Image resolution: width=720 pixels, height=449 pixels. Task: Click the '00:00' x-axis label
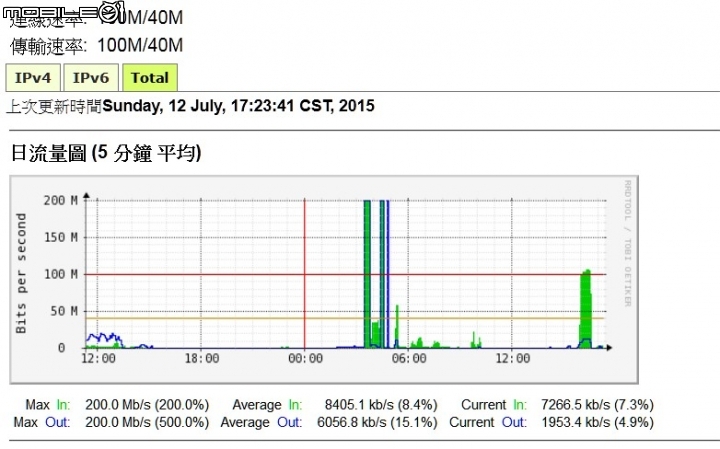coord(305,359)
